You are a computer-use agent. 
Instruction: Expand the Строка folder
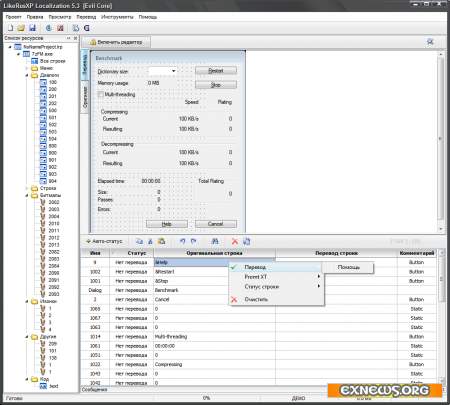(x=27, y=188)
